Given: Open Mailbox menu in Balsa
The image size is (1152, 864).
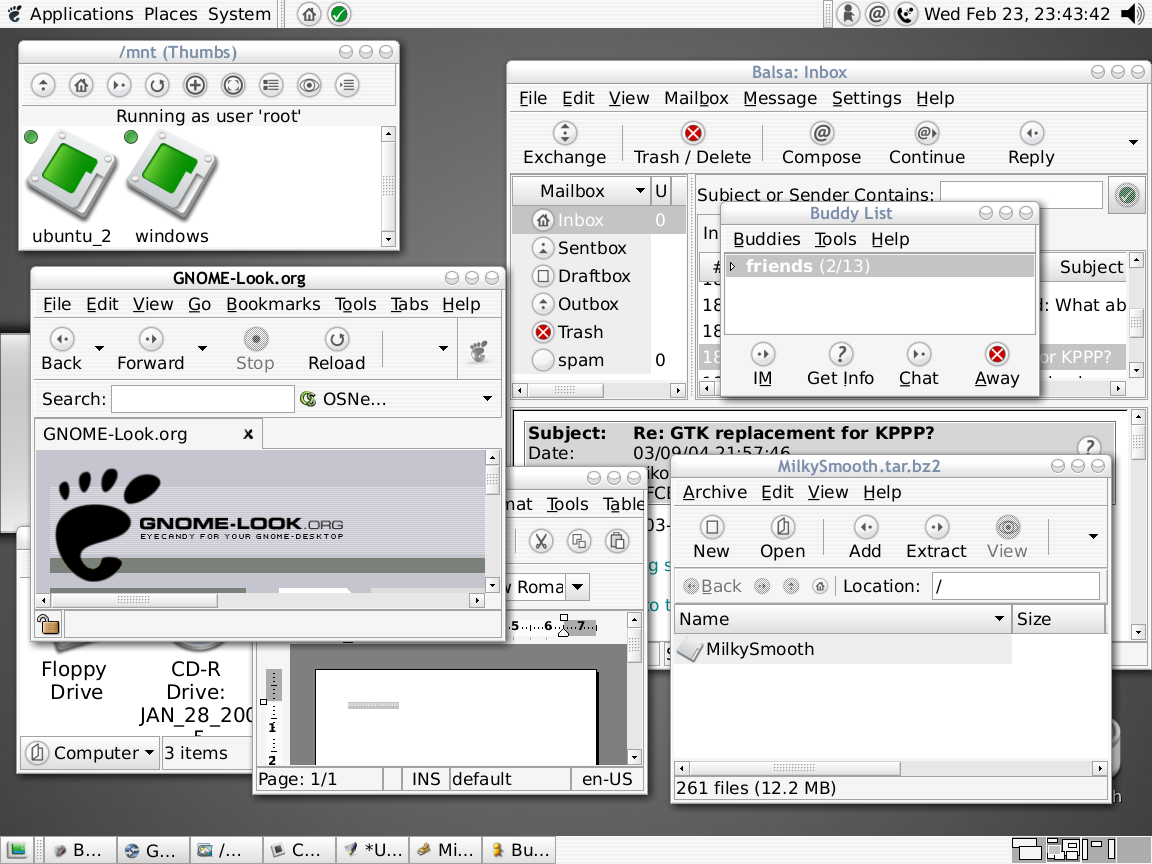Looking at the screenshot, I should click(x=696, y=98).
